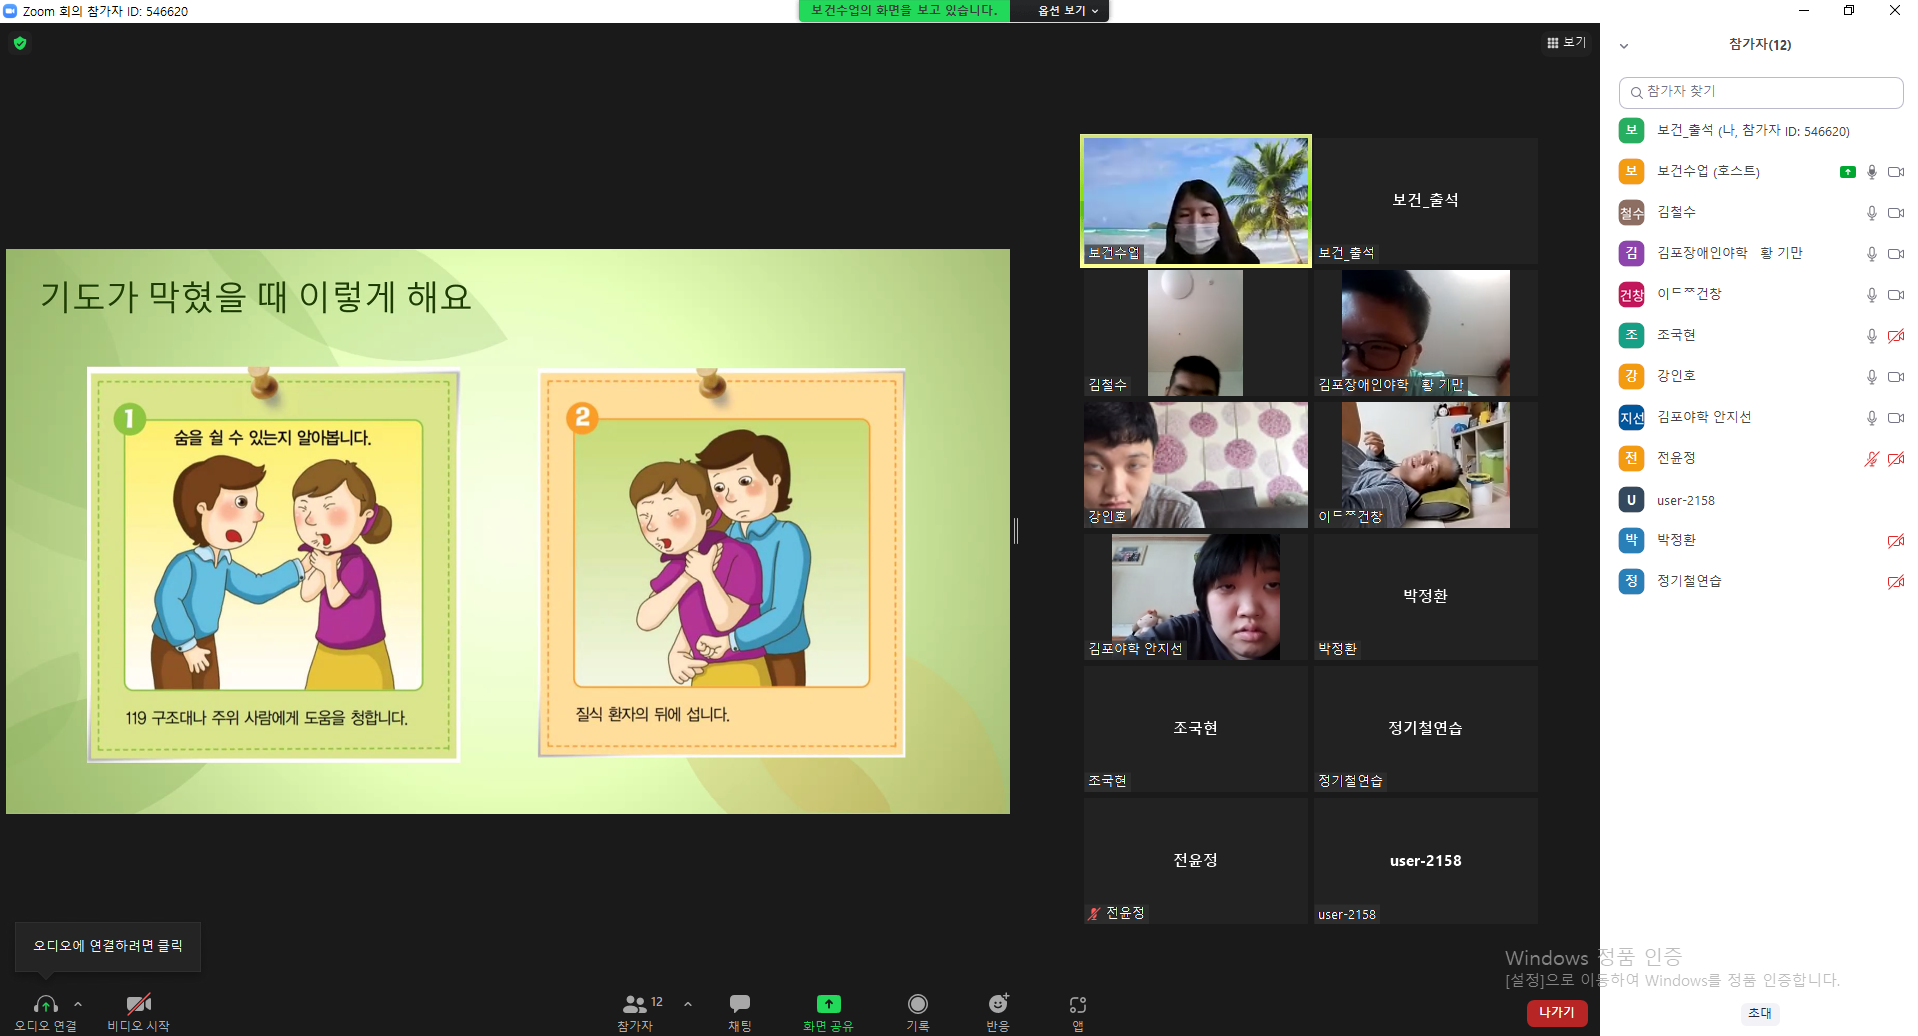Click camera icon for 김철수 in list
Image resolution: width=1918 pixels, height=1036 pixels.
tap(1895, 213)
